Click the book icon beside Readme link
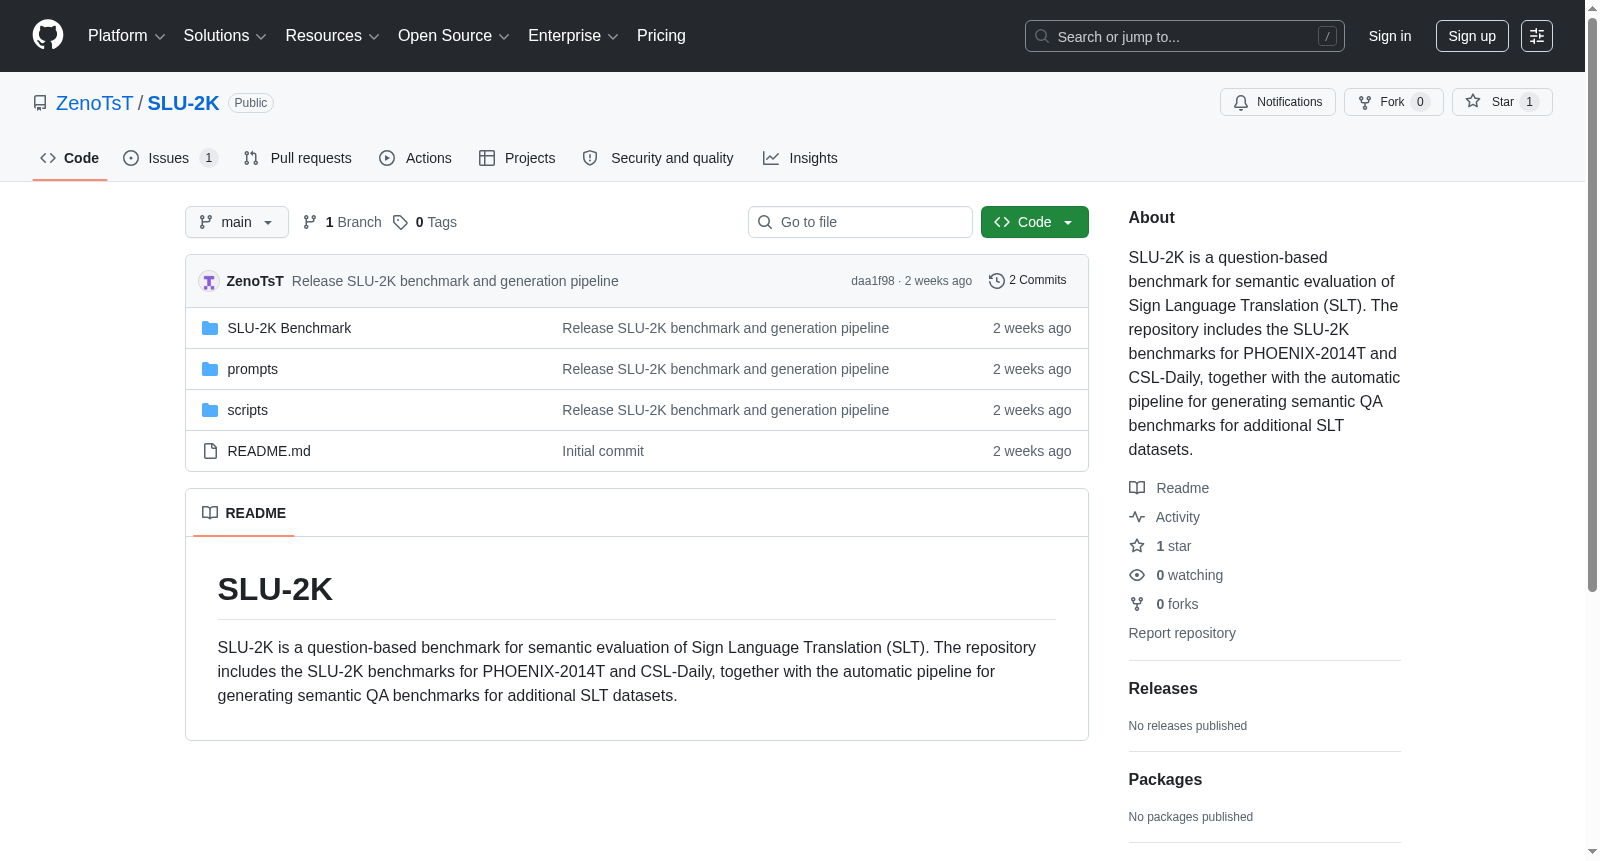Viewport: 1600px width, 861px height. tap(1137, 488)
